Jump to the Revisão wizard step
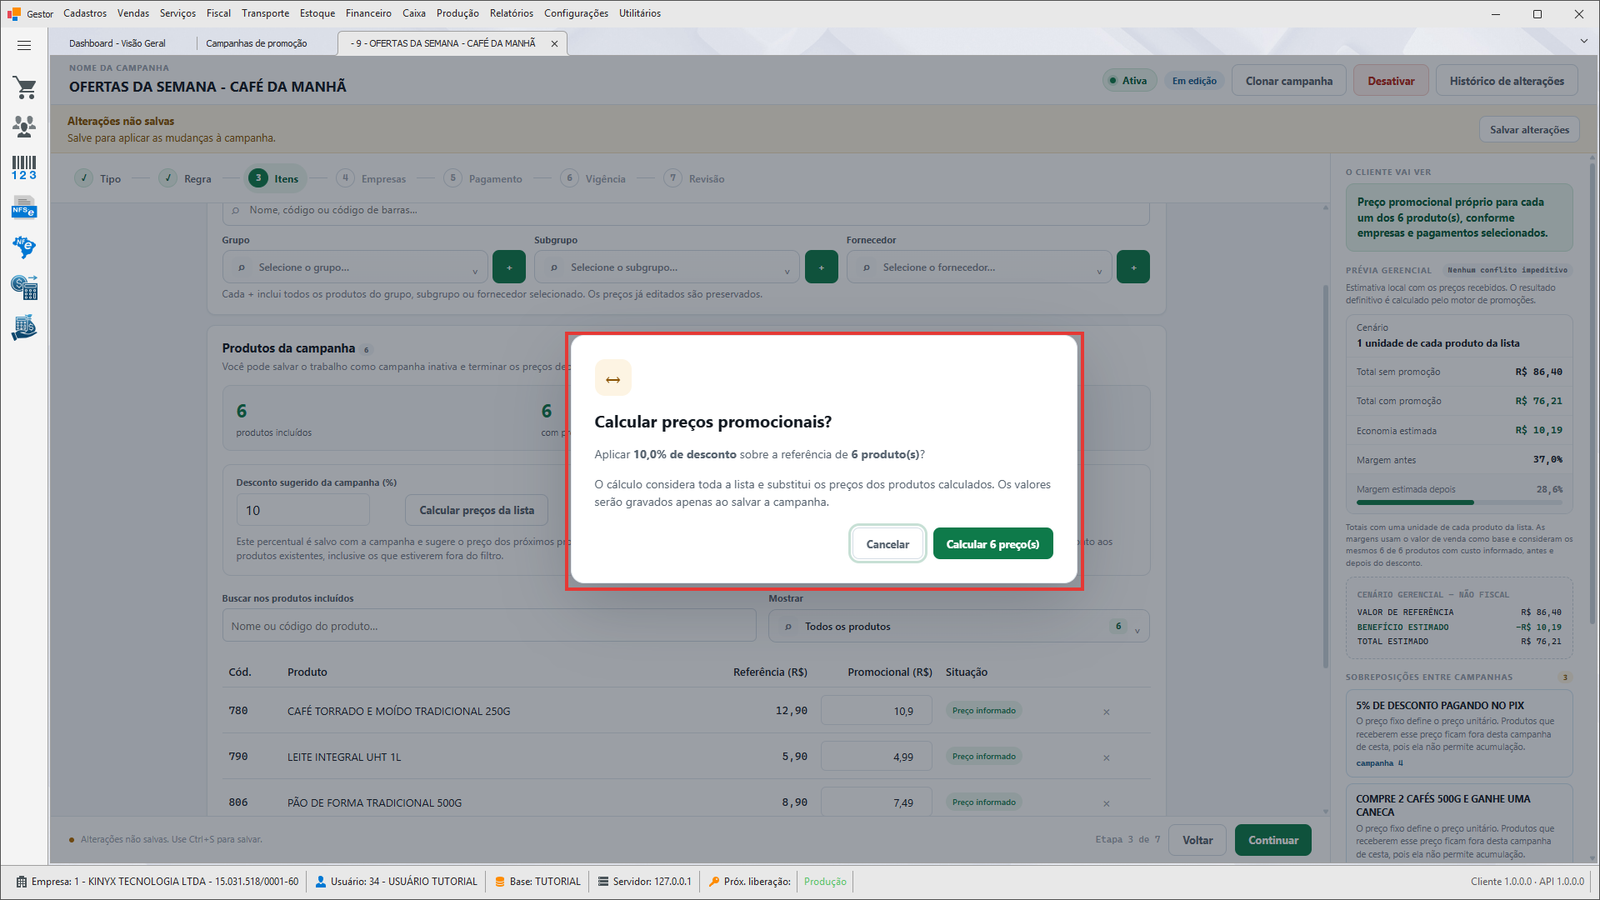Viewport: 1600px width, 900px height. 695,179
